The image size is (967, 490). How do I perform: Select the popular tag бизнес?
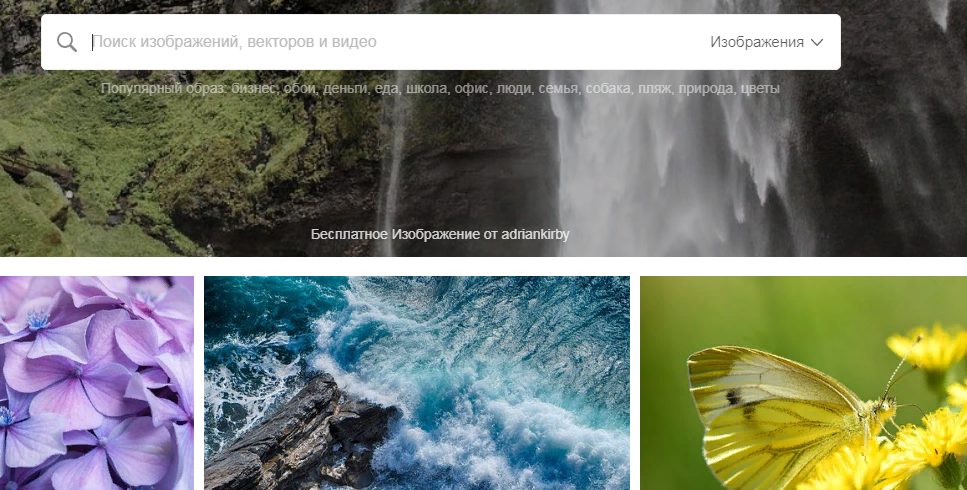coord(253,89)
